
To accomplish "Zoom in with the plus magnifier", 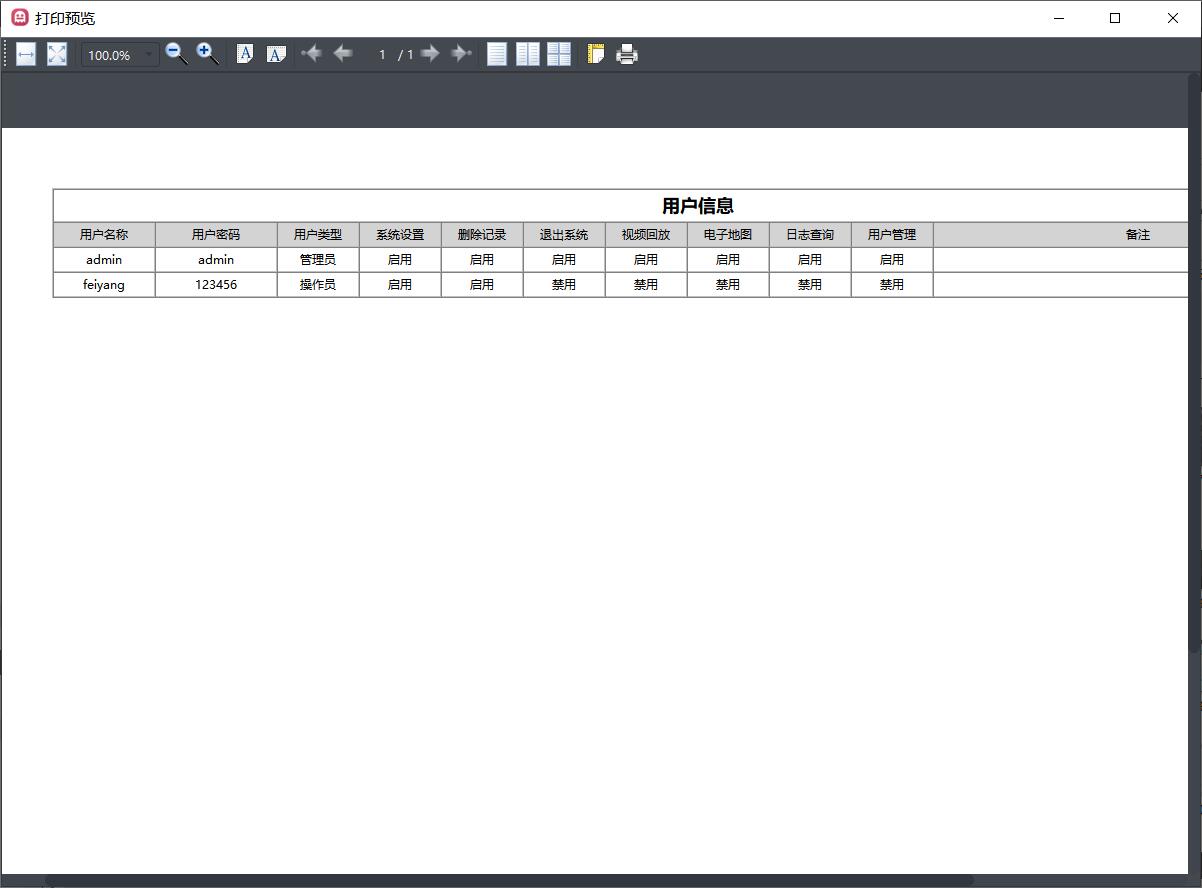I will pyautogui.click(x=207, y=54).
